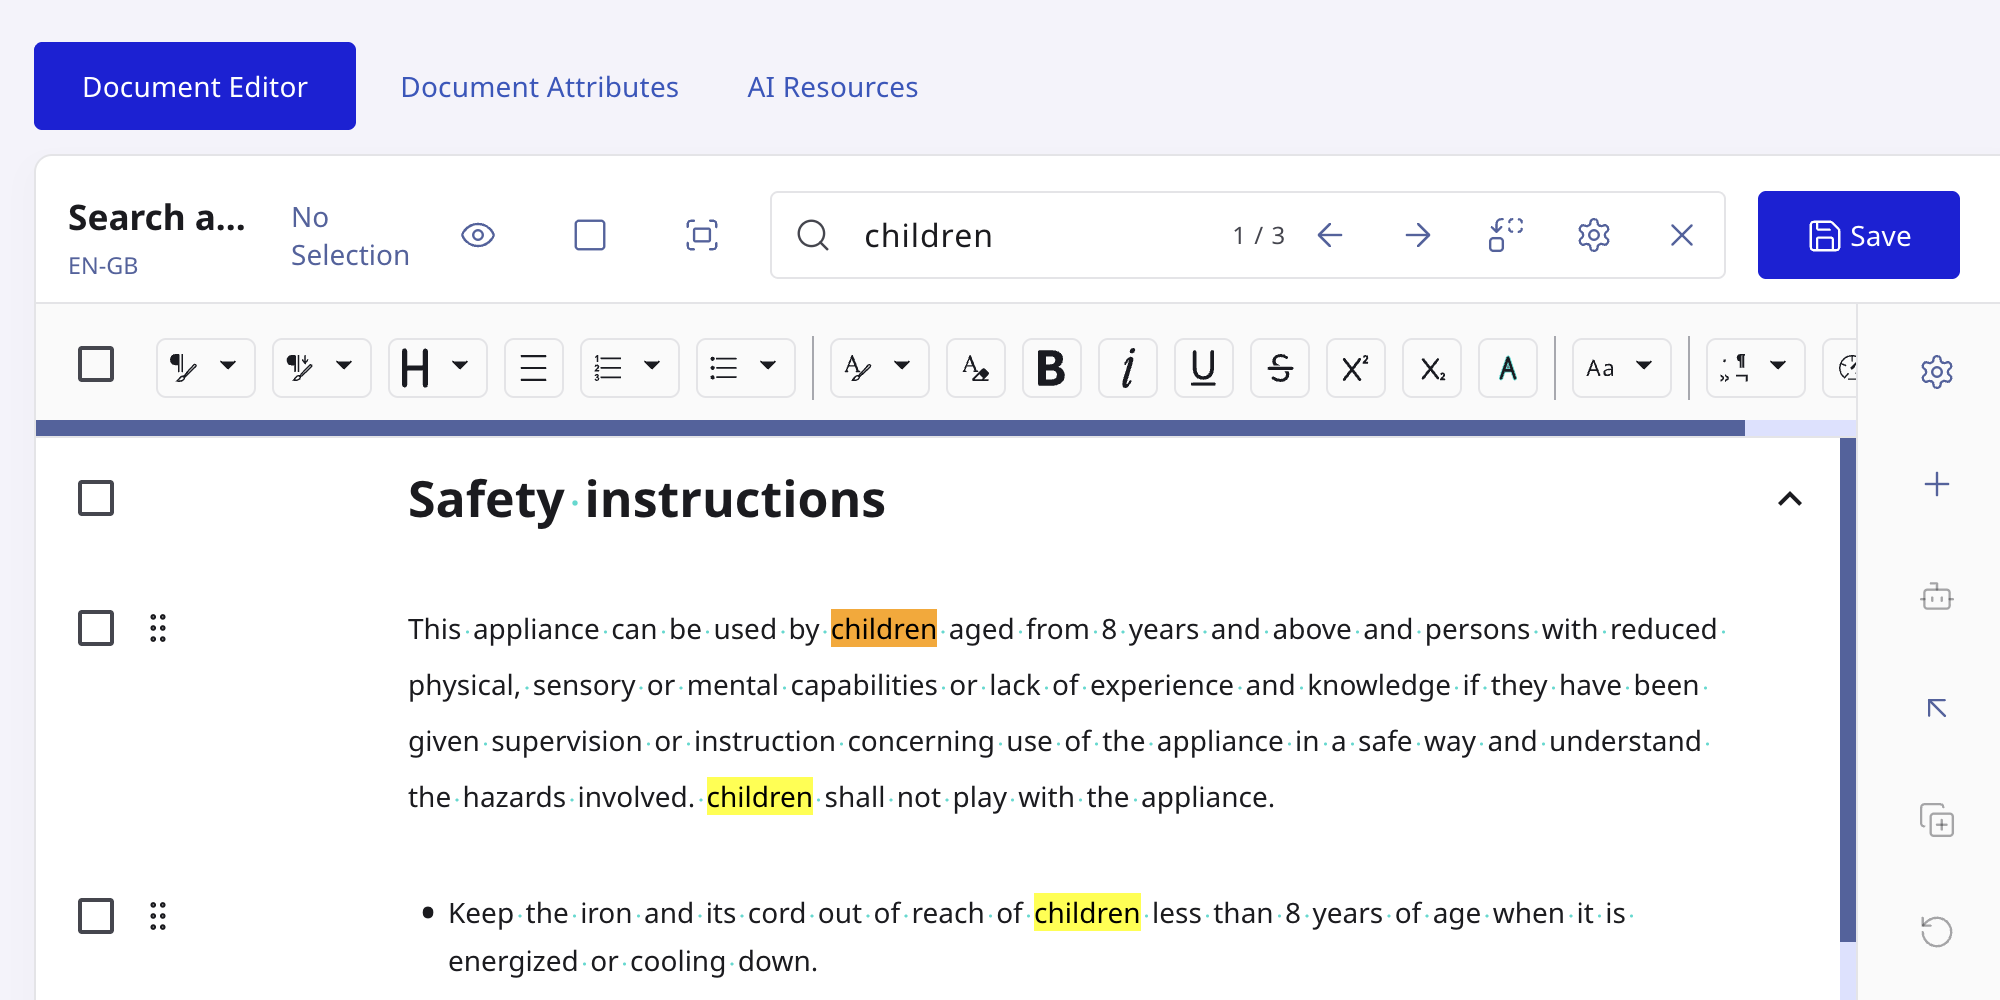The width and height of the screenshot is (2000, 1000).
Task: Open the AI robot assistant icon
Action: point(1937,597)
